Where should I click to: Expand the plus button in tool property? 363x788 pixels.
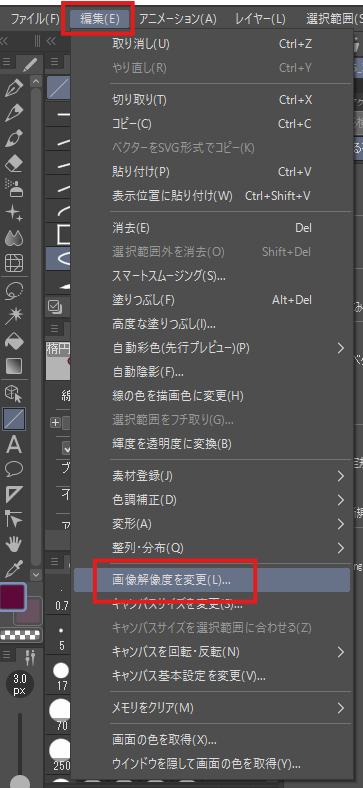[x=55, y=423]
